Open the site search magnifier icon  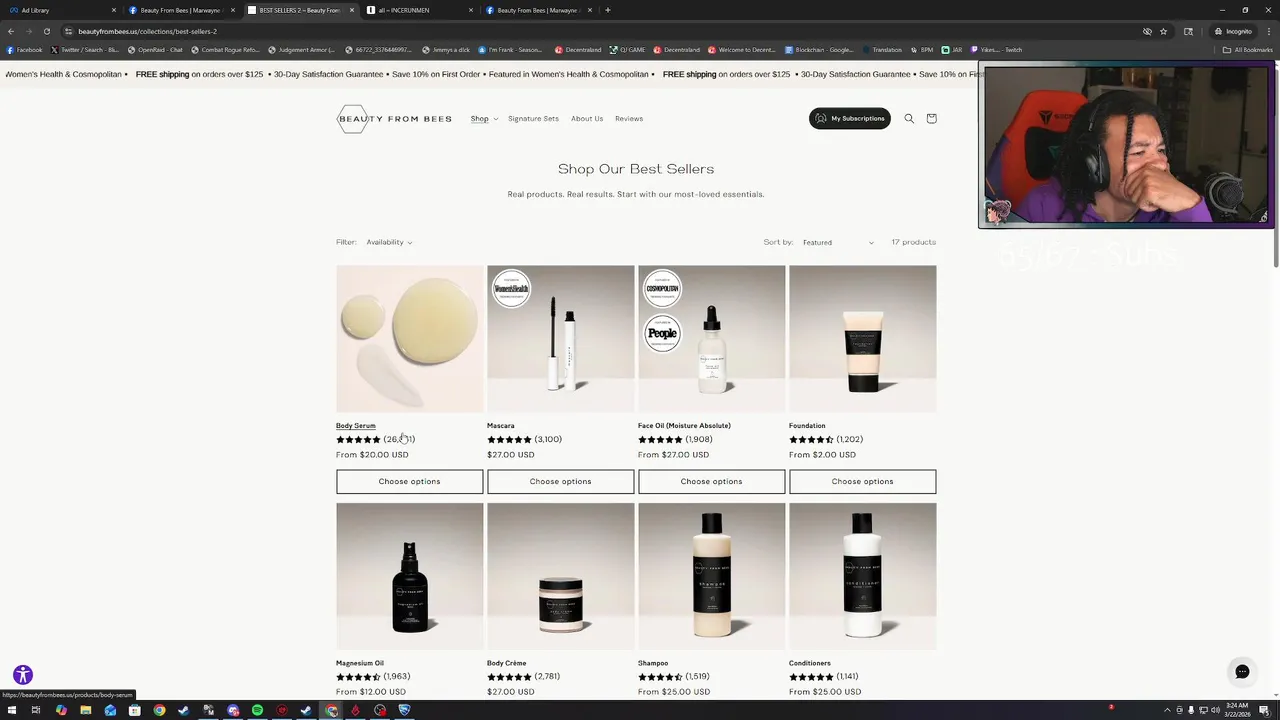coord(909,118)
